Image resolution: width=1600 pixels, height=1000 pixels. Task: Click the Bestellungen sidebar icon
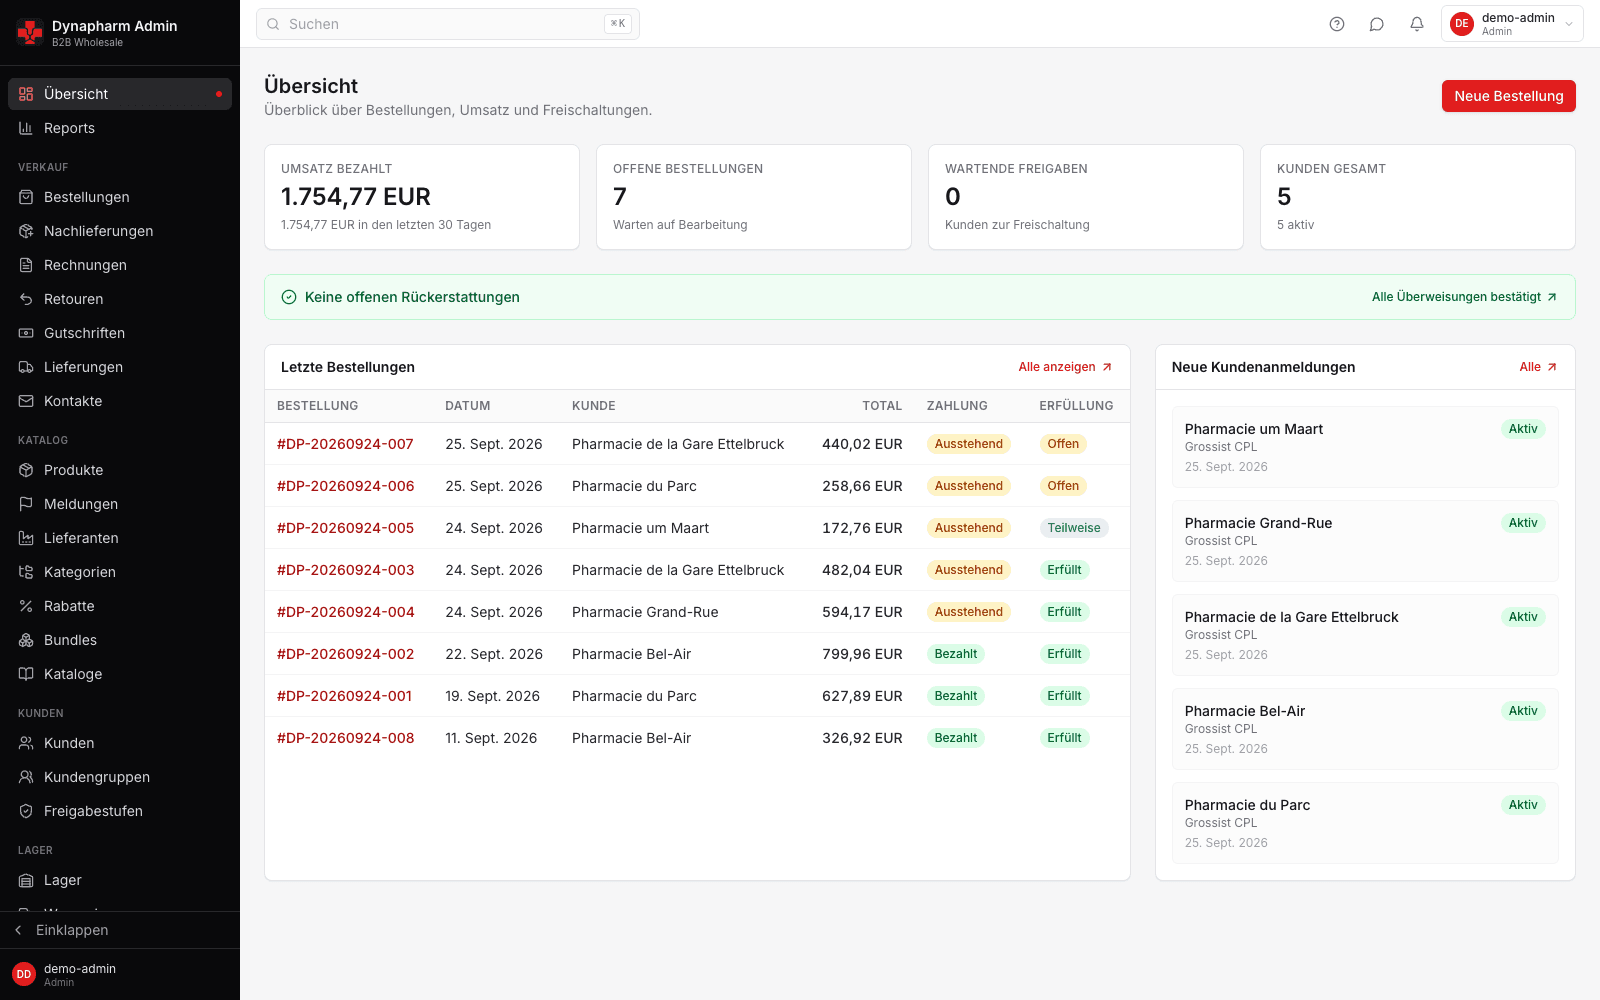[26, 197]
